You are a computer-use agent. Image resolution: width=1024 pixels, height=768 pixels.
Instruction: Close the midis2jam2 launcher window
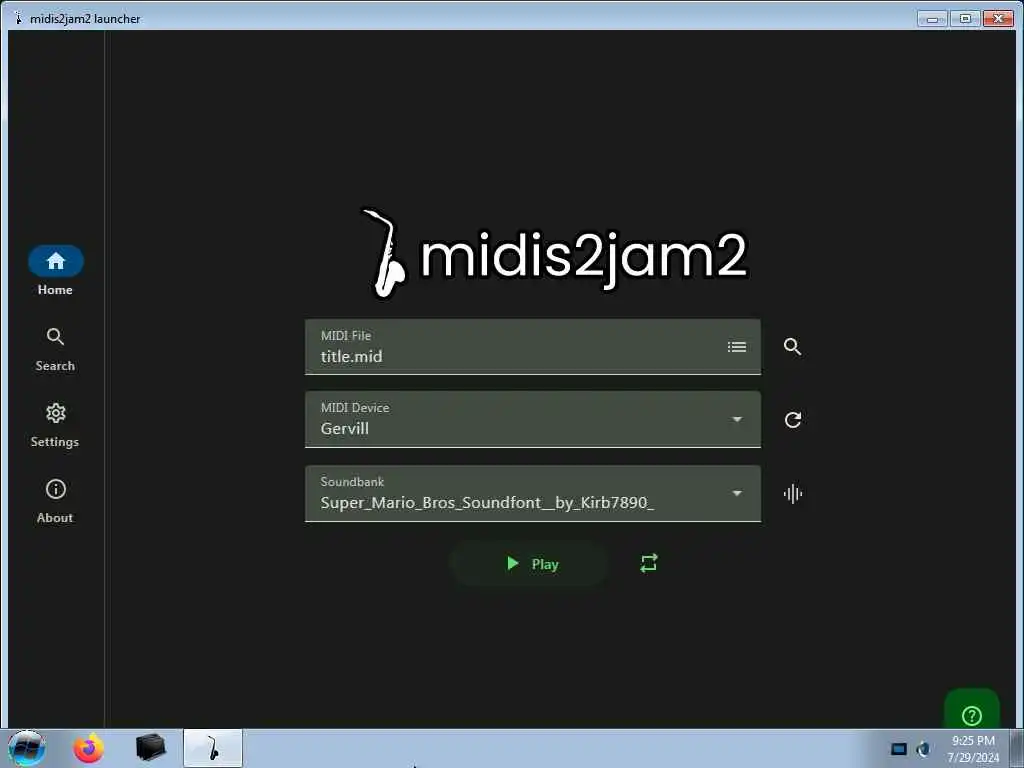[998, 19]
